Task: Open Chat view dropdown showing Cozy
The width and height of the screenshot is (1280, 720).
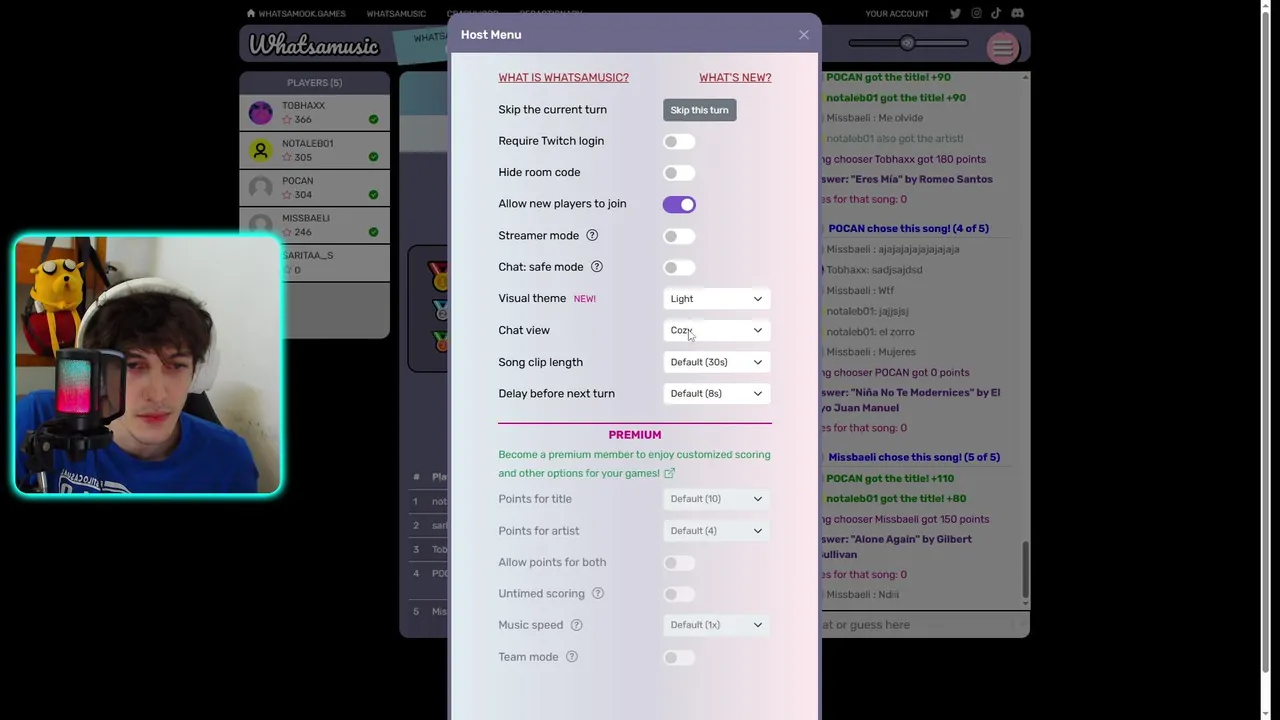Action: coord(717,330)
